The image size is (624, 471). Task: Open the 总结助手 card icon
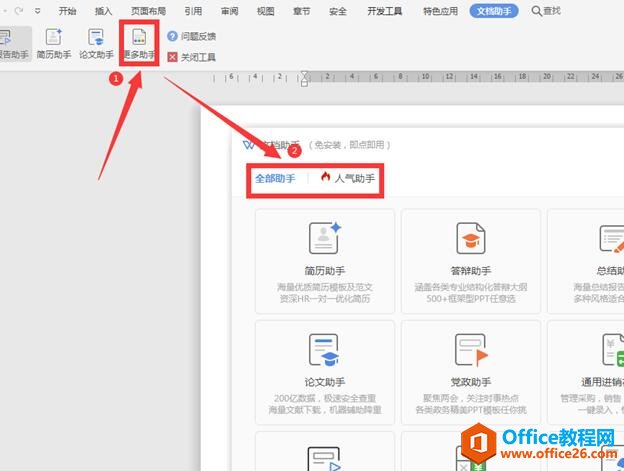pyautogui.click(x=612, y=238)
